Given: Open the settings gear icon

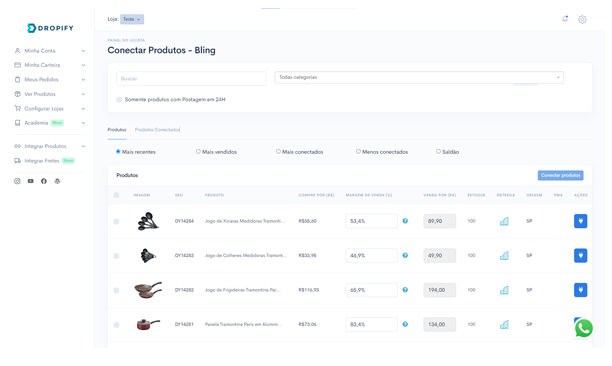Looking at the screenshot, I should 582,19.
